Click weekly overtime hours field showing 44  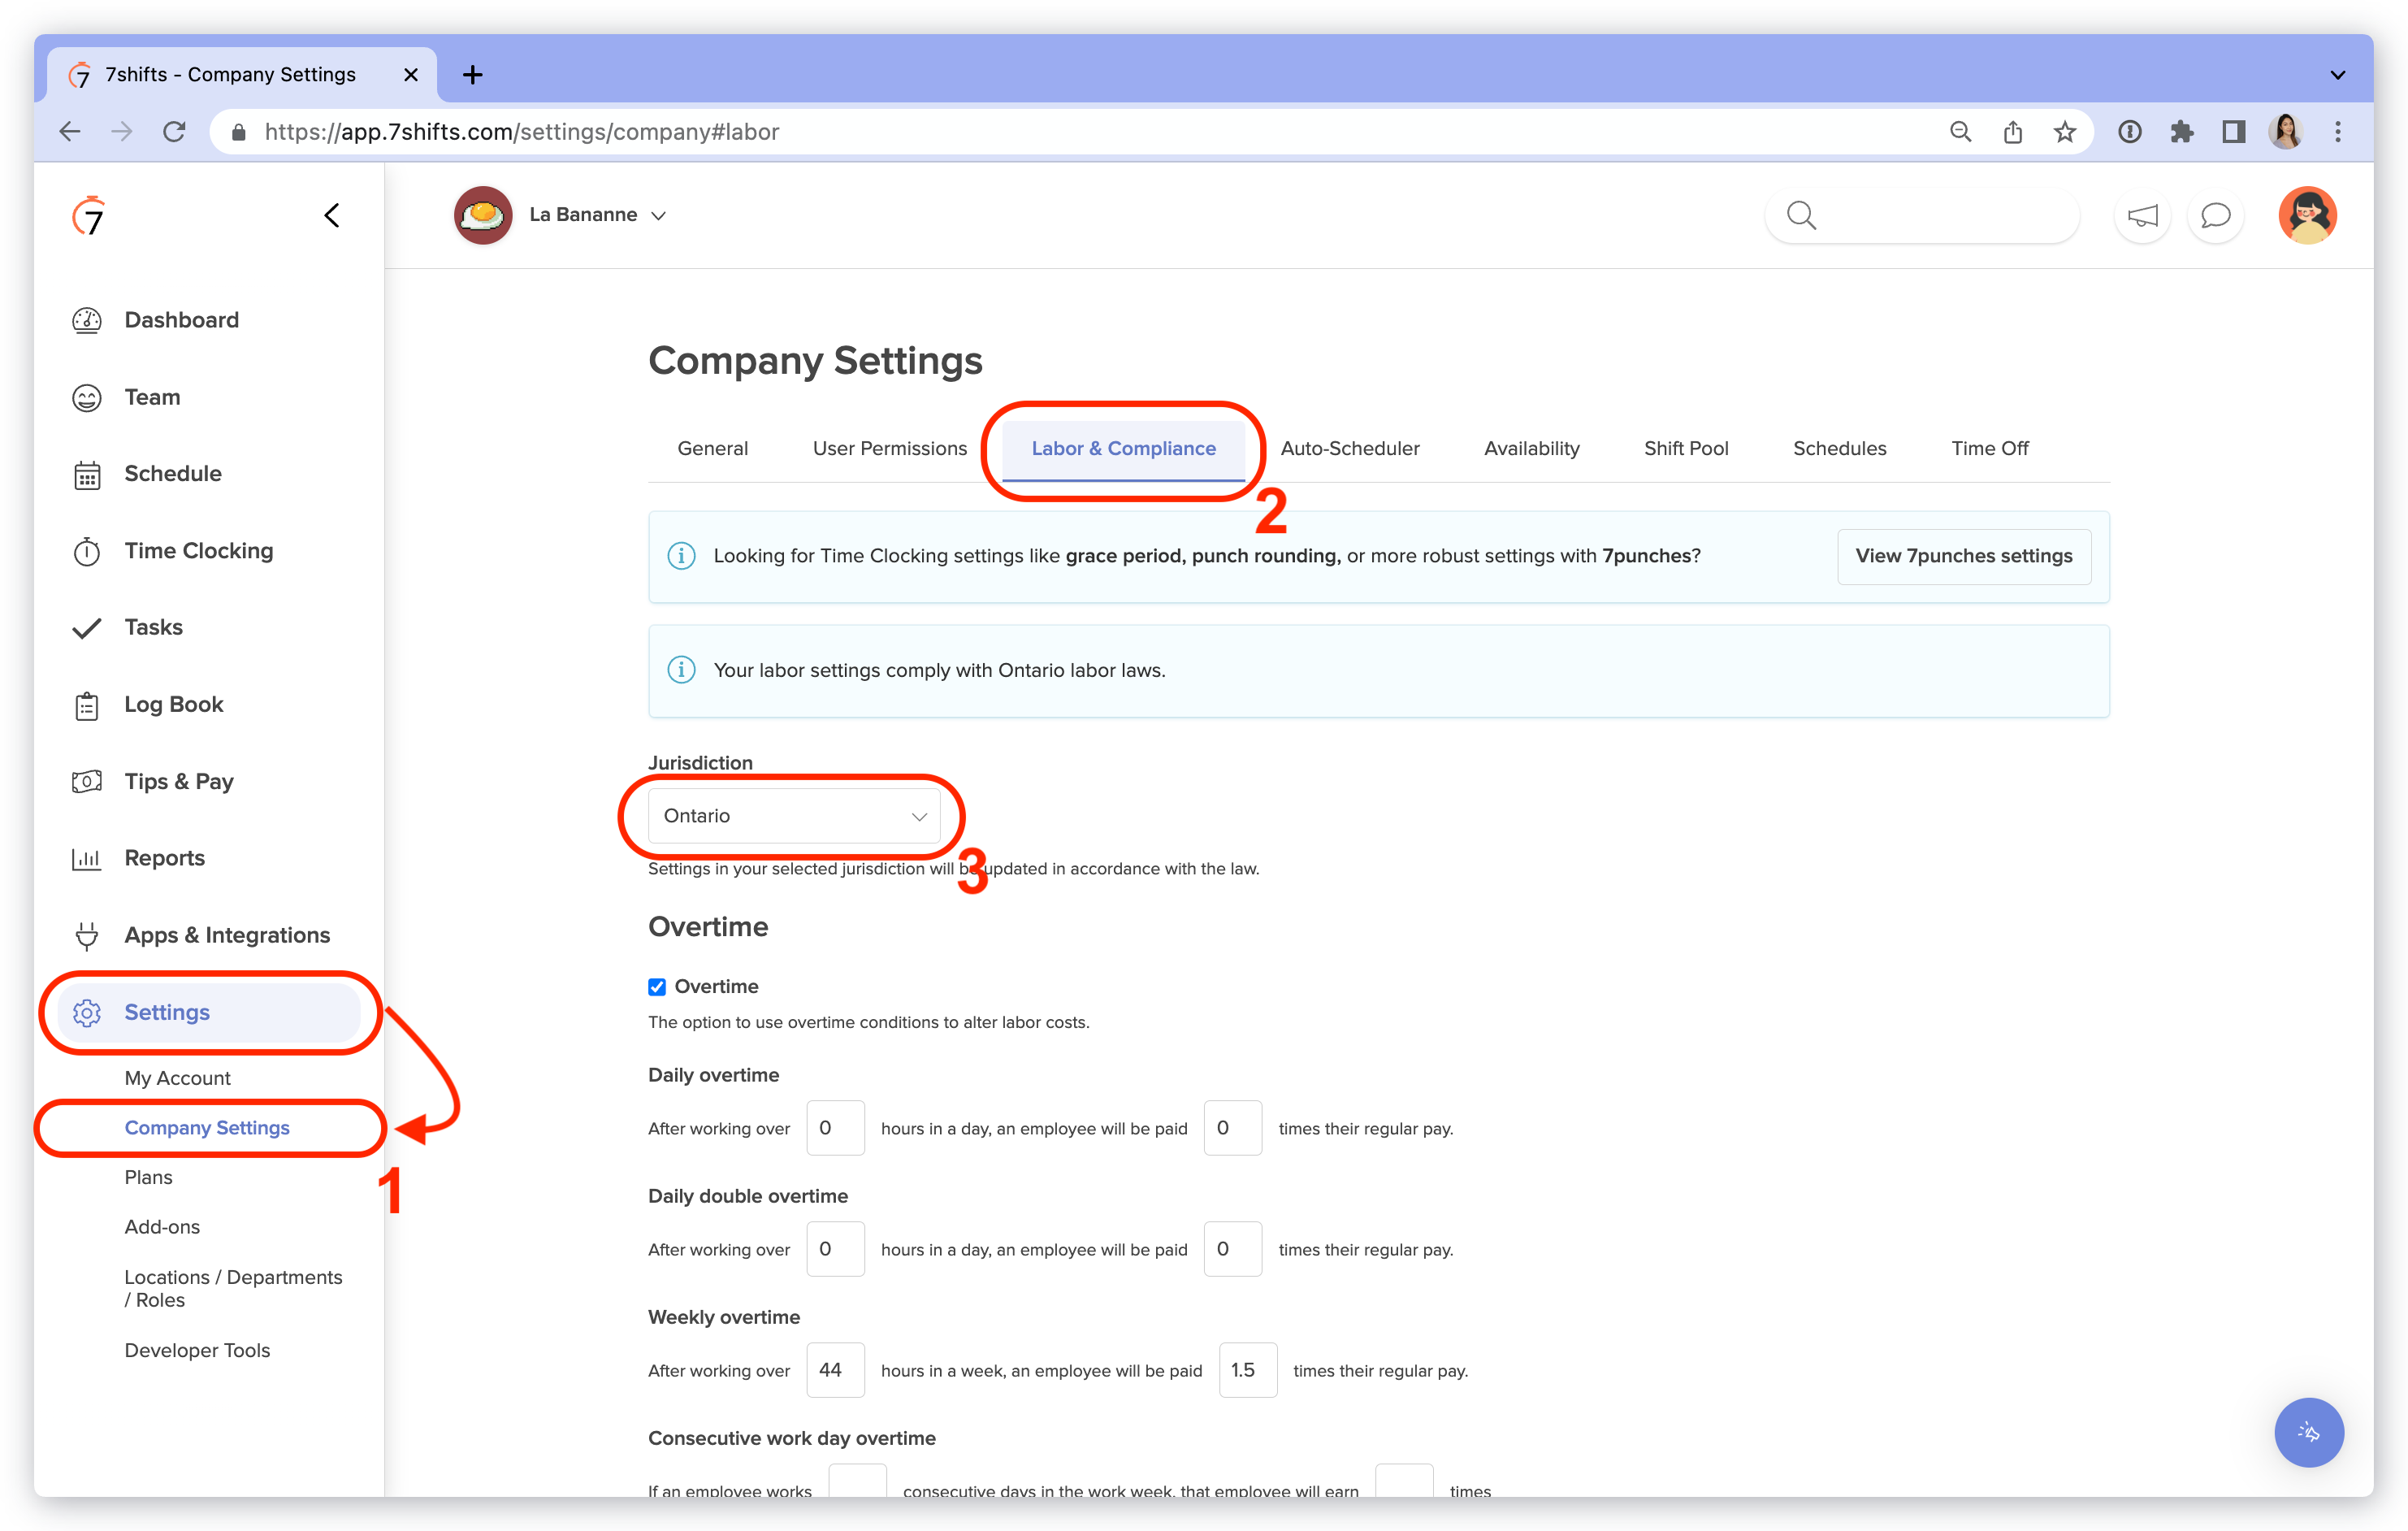coord(835,1370)
